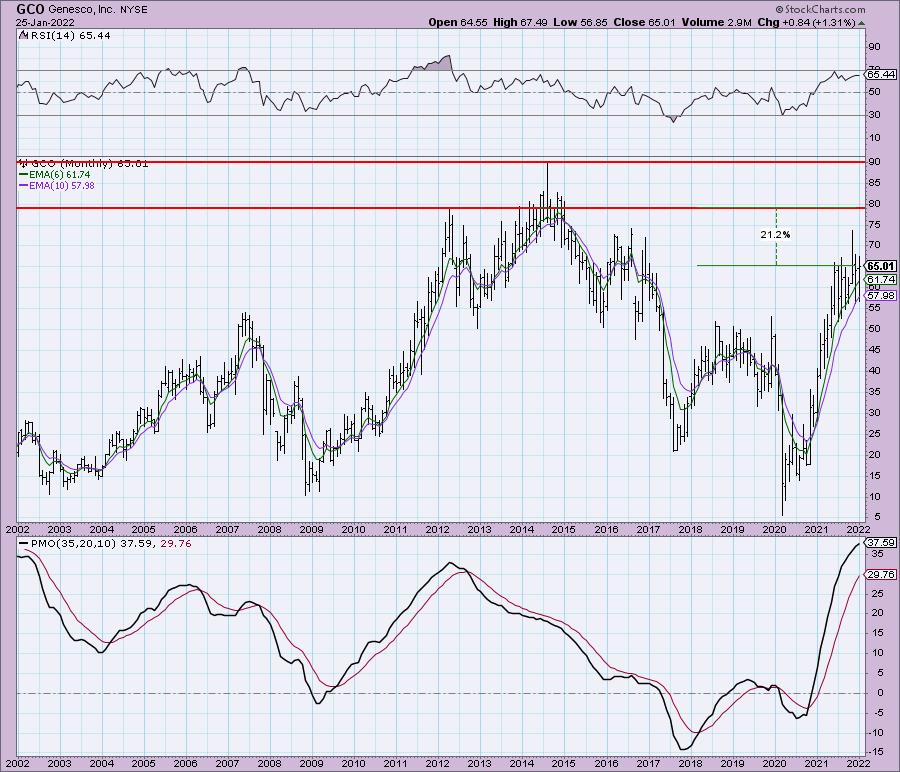This screenshot has width=900, height=772.
Task: Click the 61.74 EMA price tag
Action: 881,280
